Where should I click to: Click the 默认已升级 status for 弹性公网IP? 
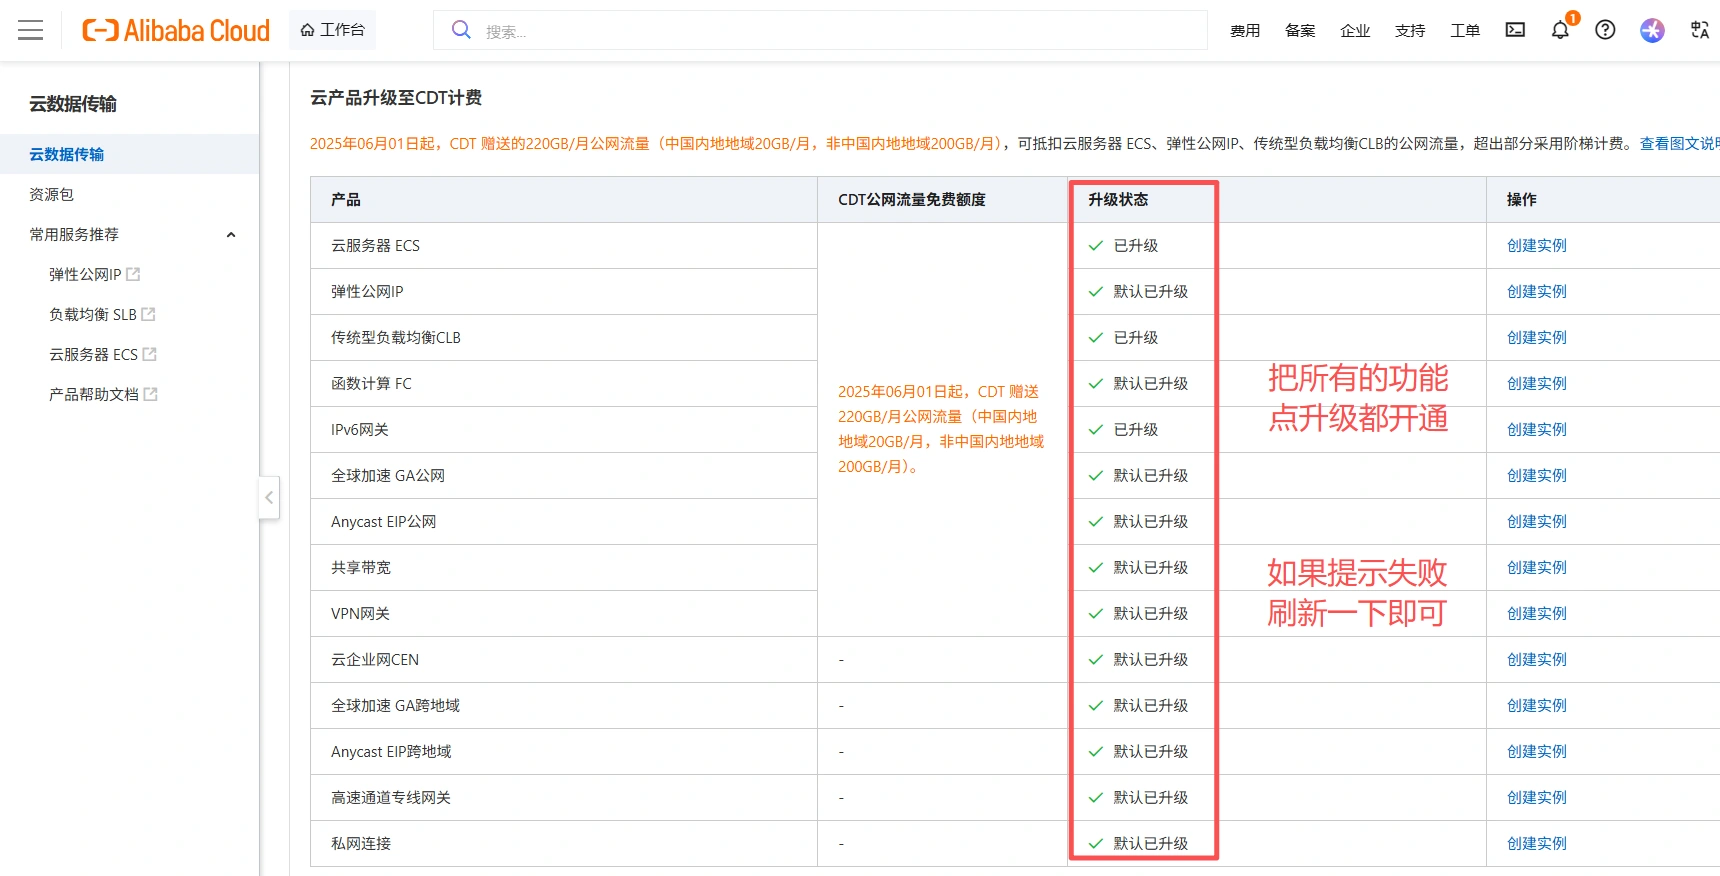coord(1139,291)
